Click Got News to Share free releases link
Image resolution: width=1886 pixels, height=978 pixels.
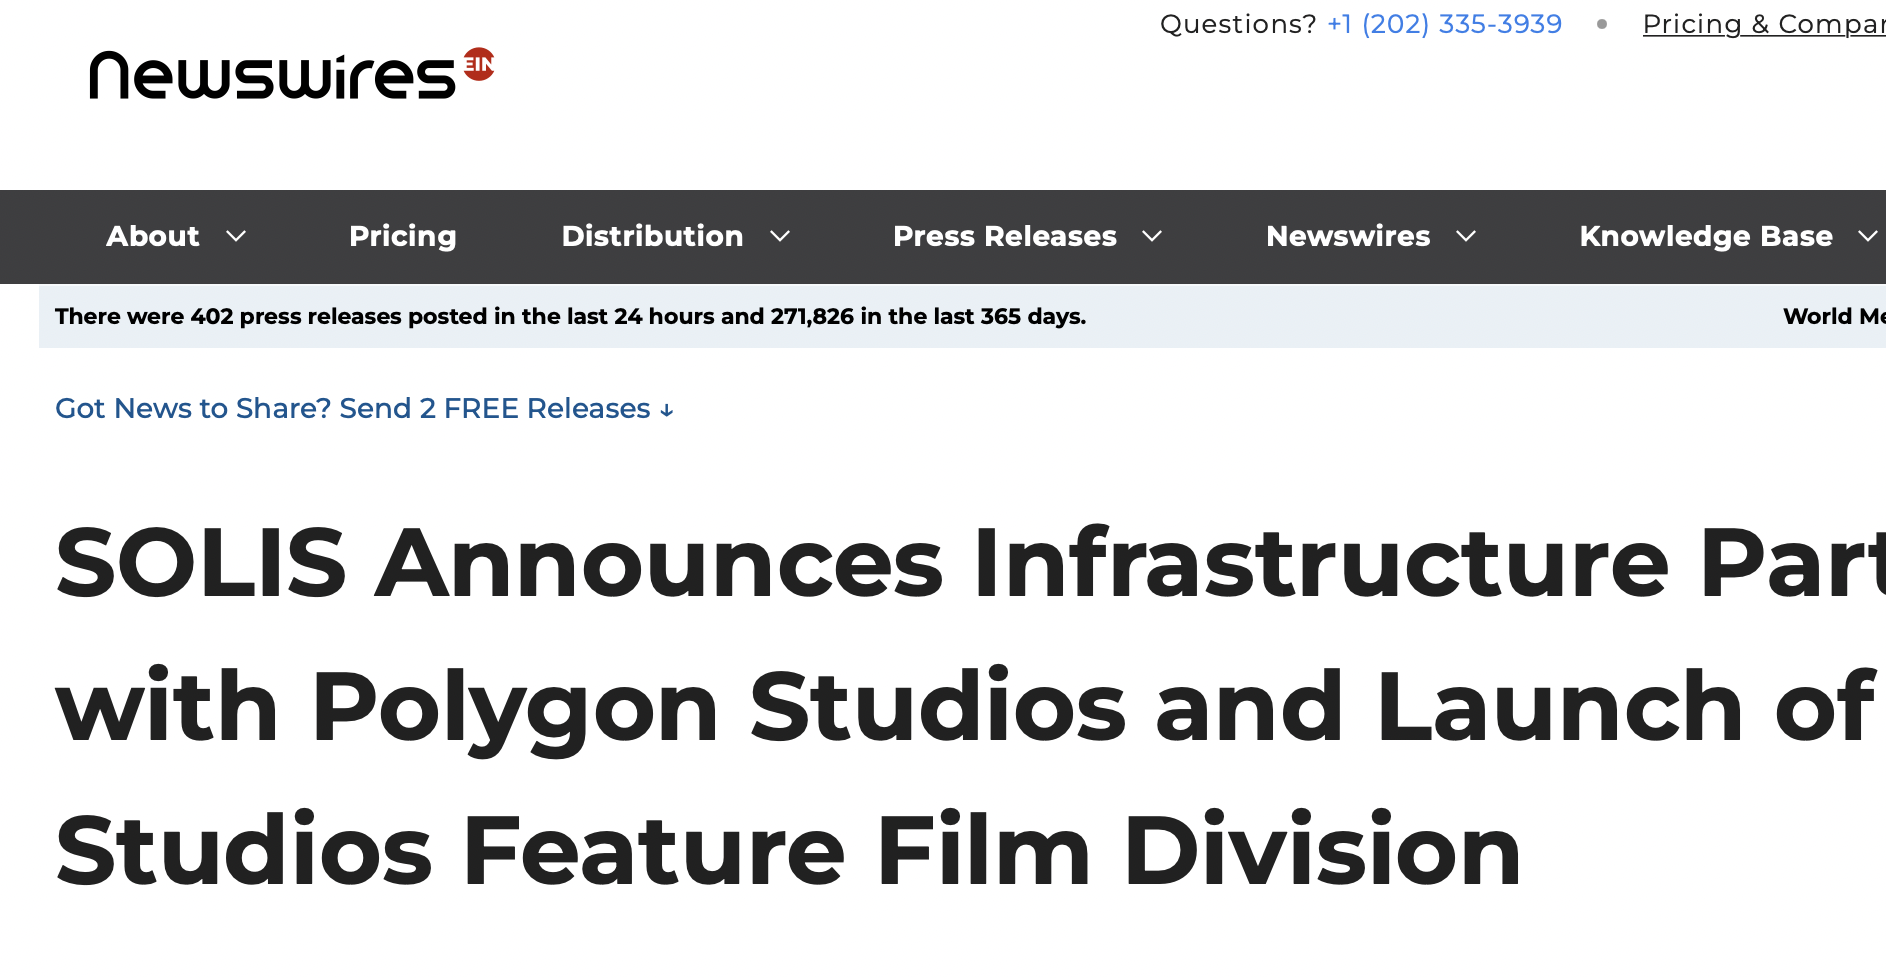364,408
